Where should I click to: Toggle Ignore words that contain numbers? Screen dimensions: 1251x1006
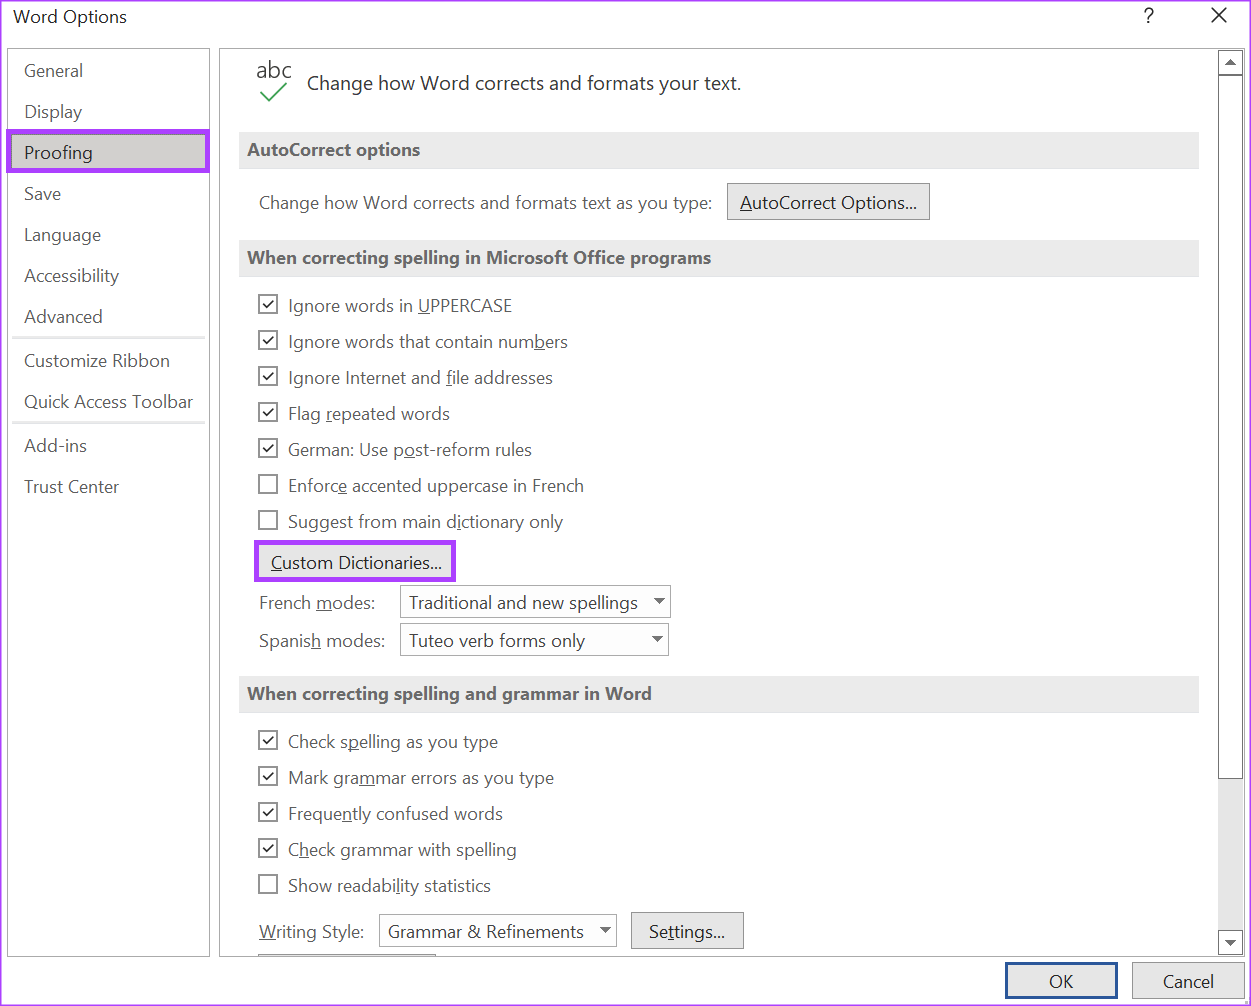click(x=268, y=341)
